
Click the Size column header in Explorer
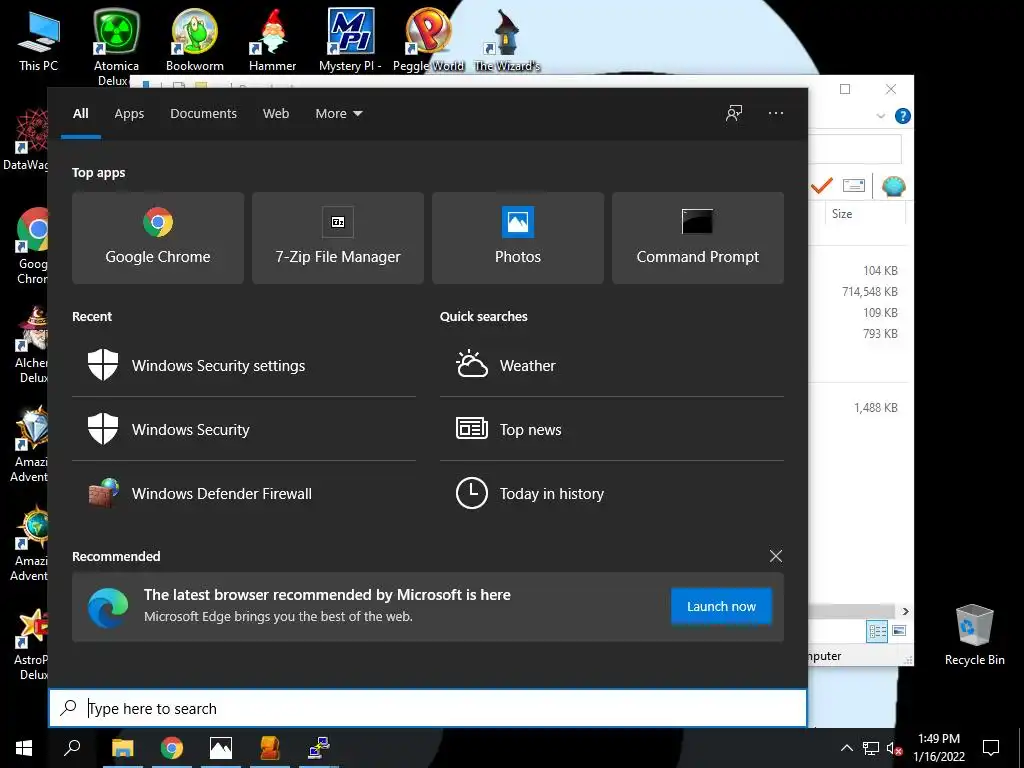click(865, 214)
